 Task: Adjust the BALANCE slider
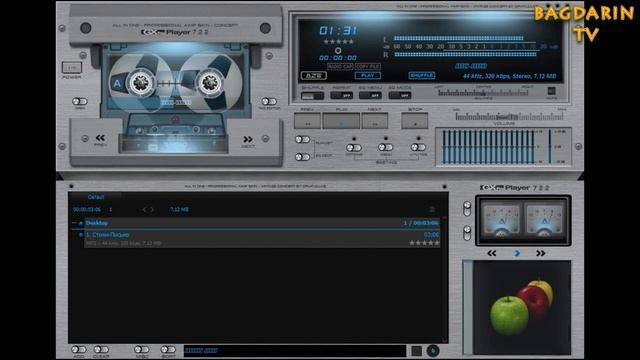pyautogui.click(x=484, y=93)
